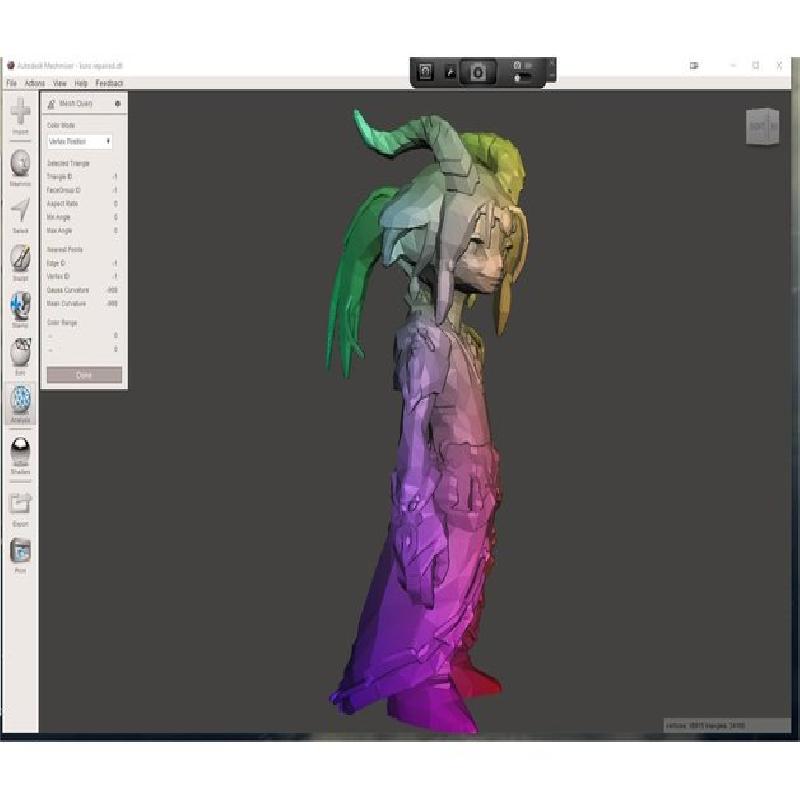Click the Selected Triangle heading
Screen dimensions: 800x800
pyautogui.click(x=68, y=163)
